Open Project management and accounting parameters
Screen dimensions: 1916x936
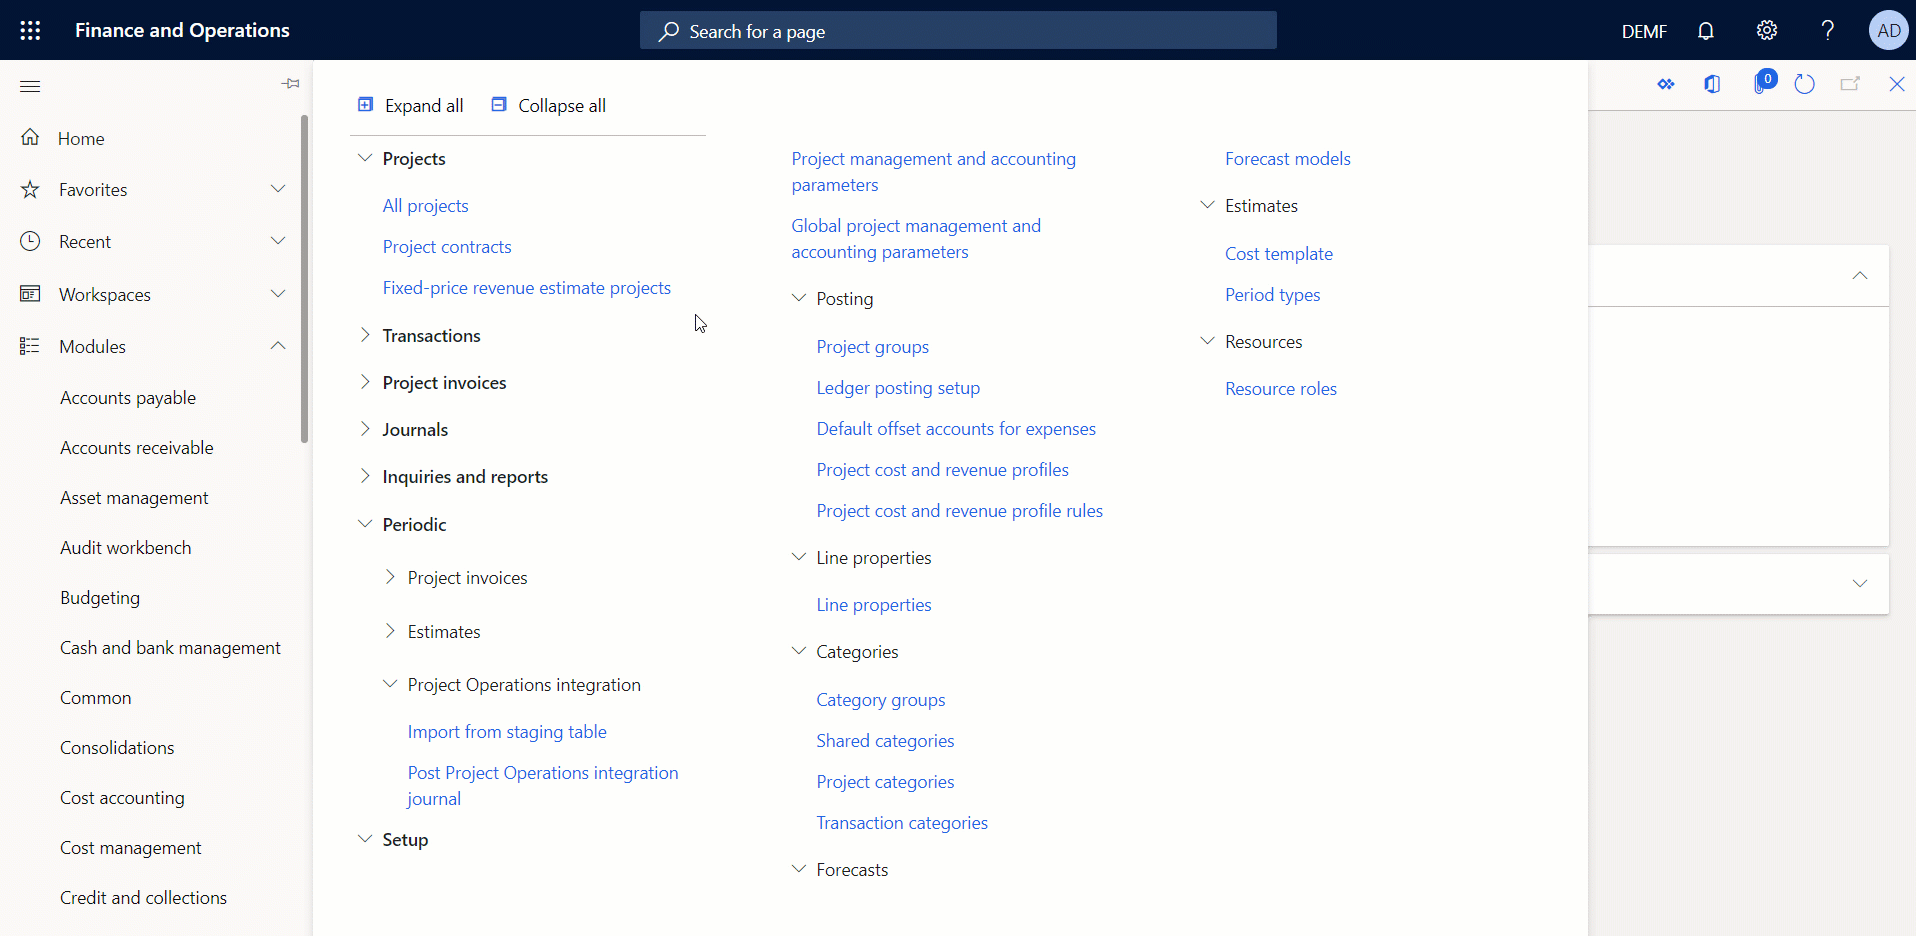934,172
